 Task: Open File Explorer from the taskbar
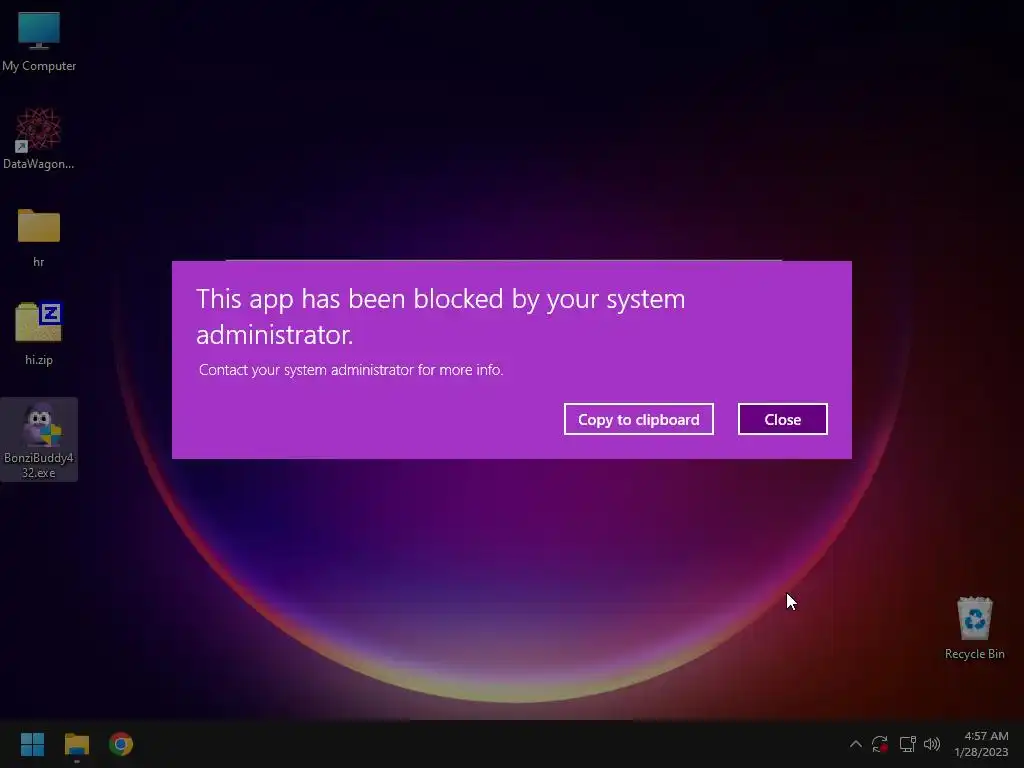[76, 744]
